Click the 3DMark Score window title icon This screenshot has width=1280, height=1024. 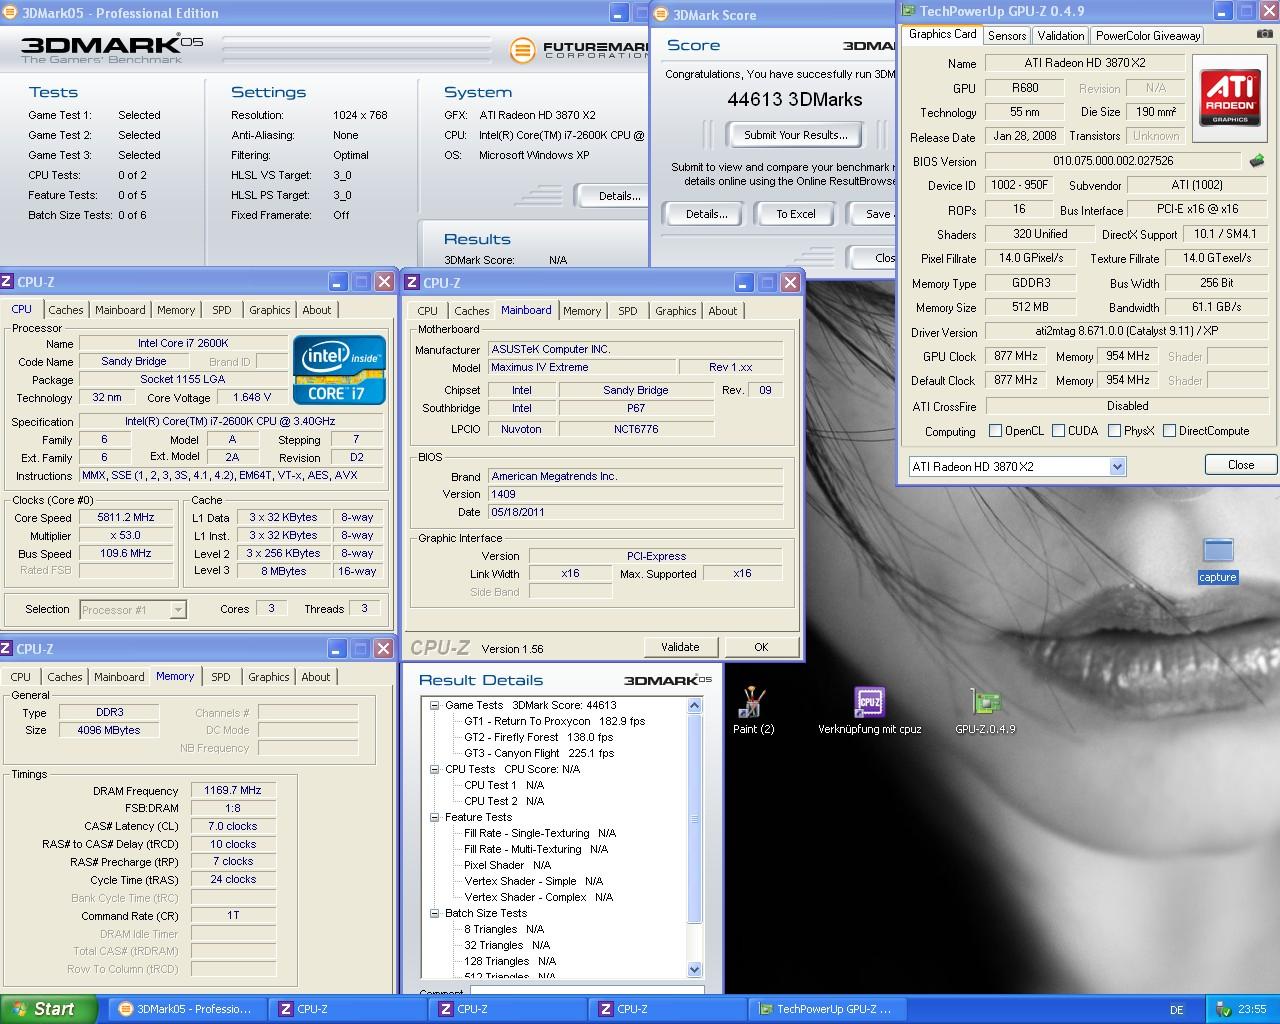(x=661, y=15)
